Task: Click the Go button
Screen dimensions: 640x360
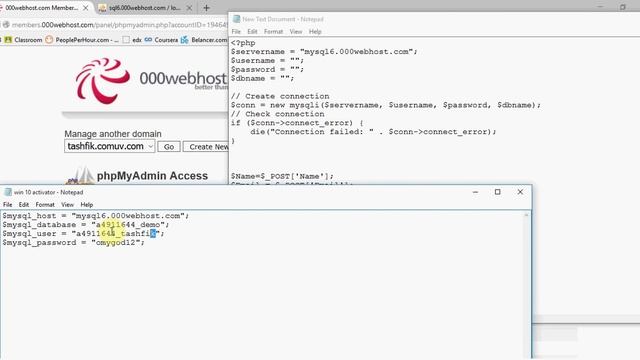Action: tap(169, 147)
